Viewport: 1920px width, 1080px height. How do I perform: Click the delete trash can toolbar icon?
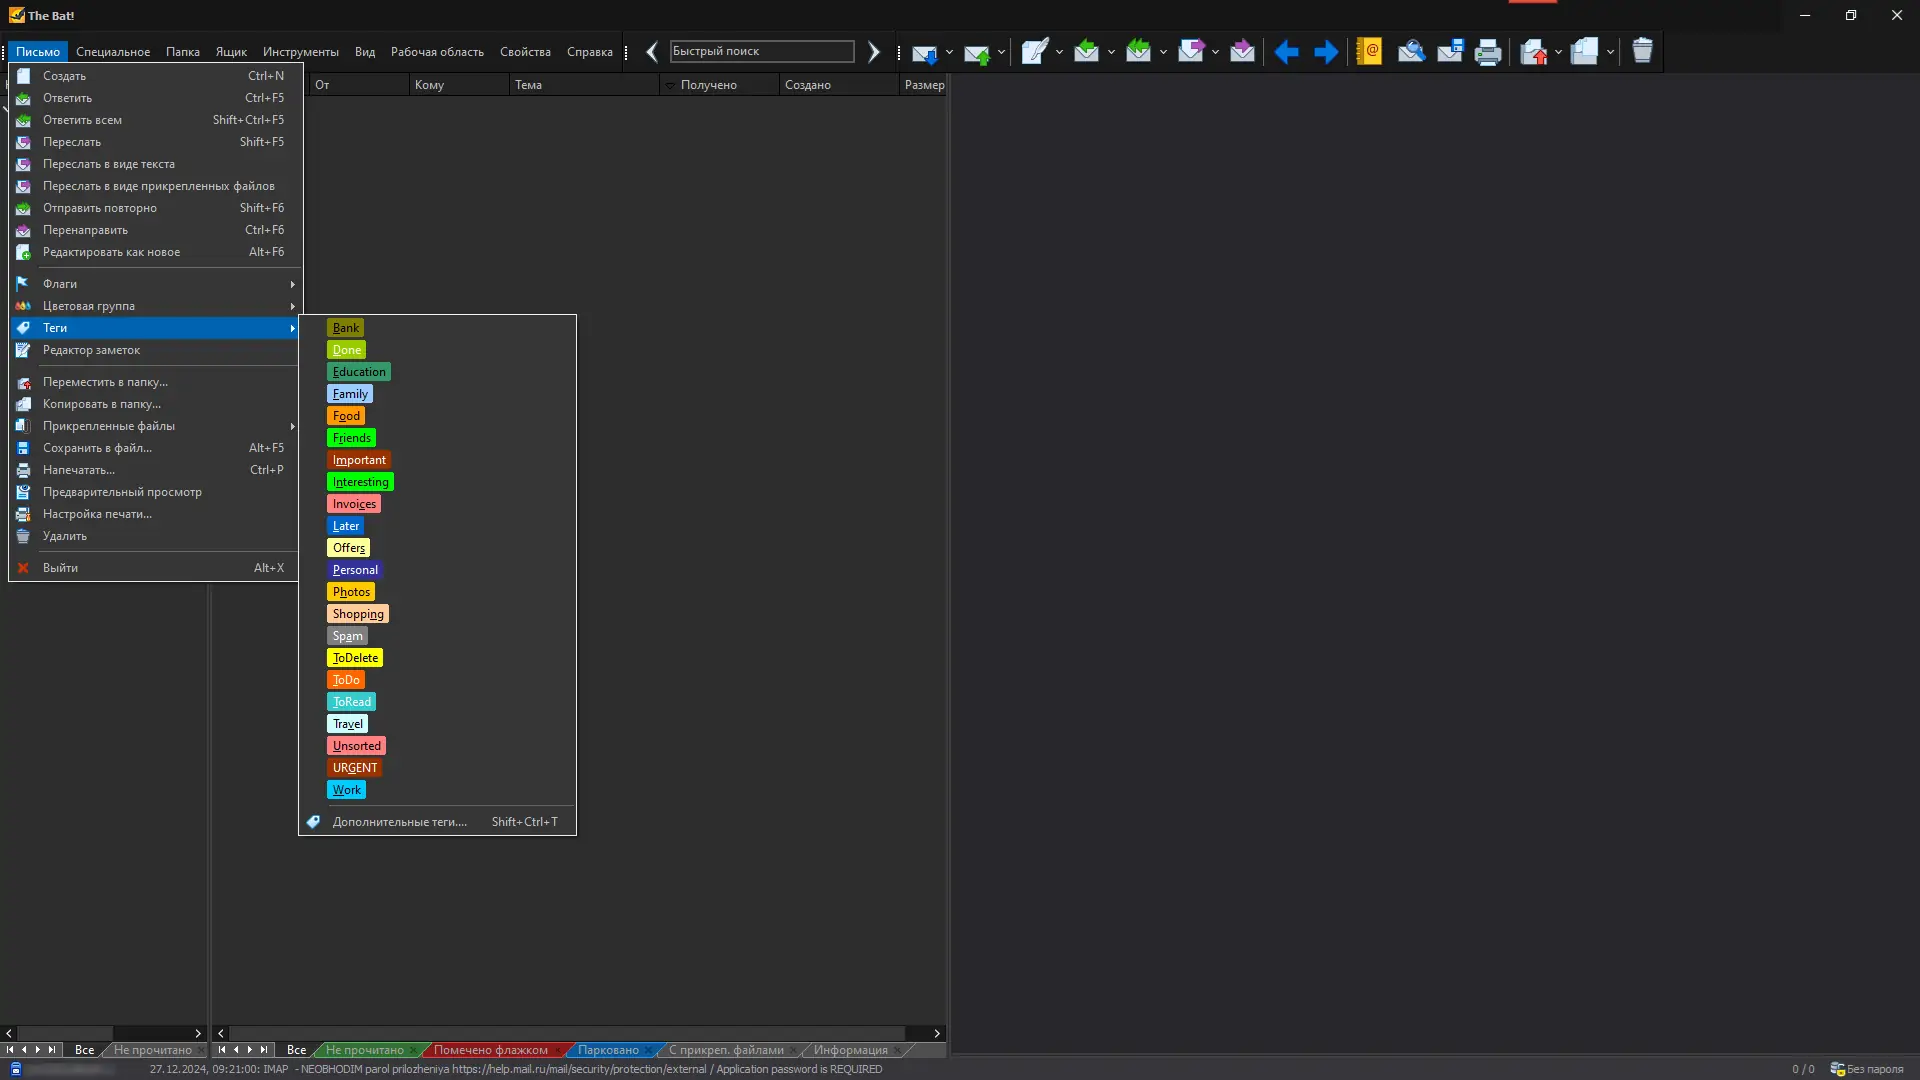(1642, 51)
